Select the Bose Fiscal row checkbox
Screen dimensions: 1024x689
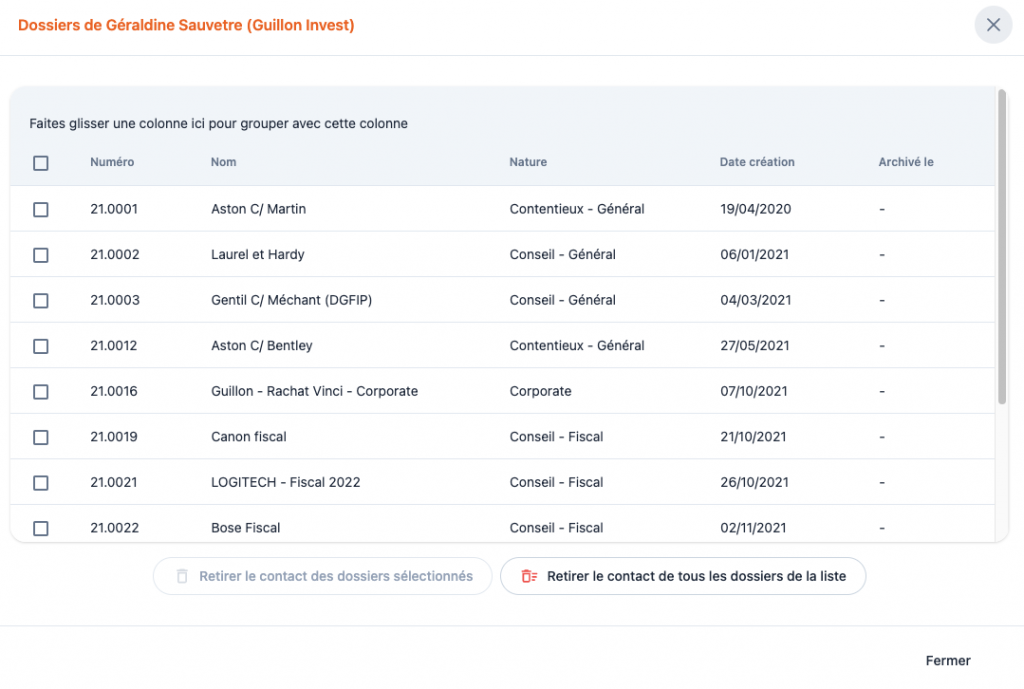coord(41,528)
